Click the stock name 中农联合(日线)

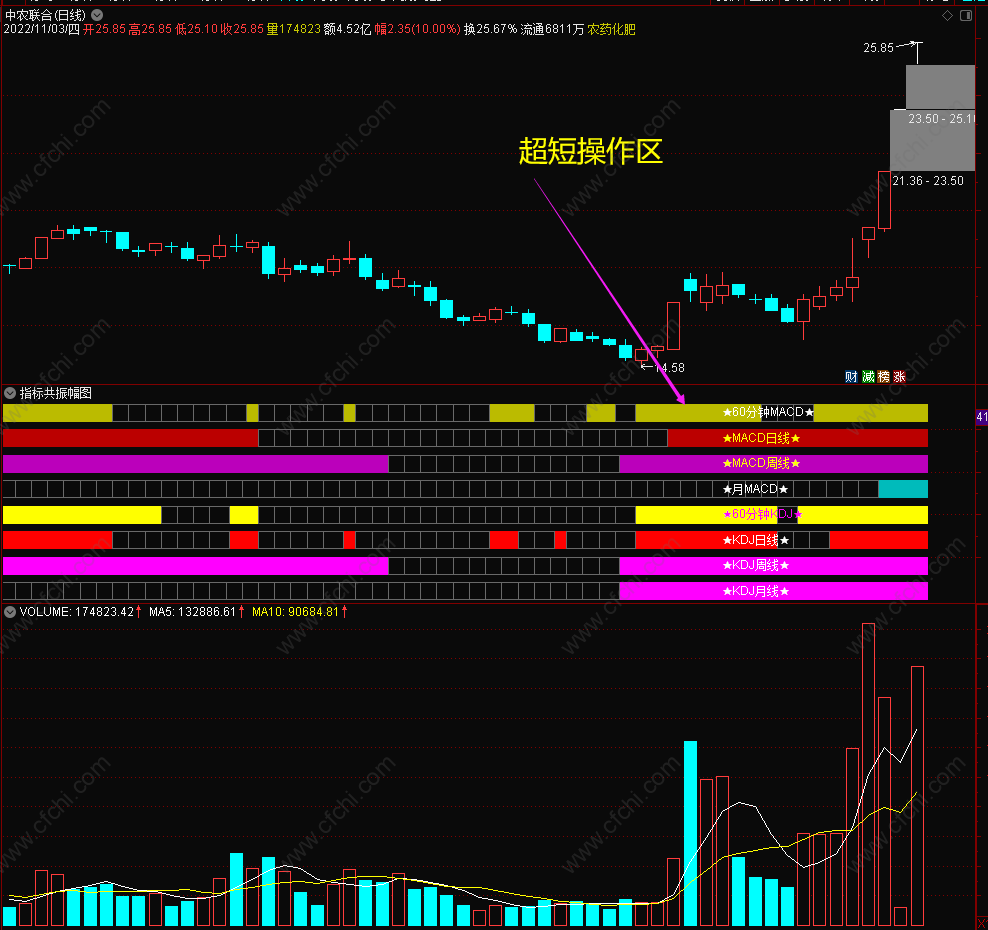45,15
